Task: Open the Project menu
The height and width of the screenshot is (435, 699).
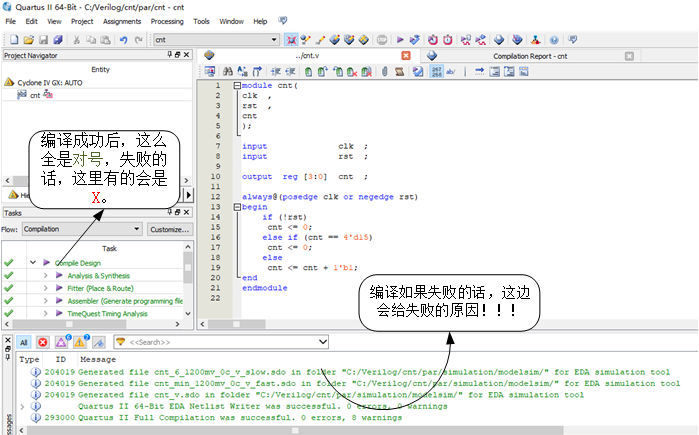Action: tap(82, 21)
